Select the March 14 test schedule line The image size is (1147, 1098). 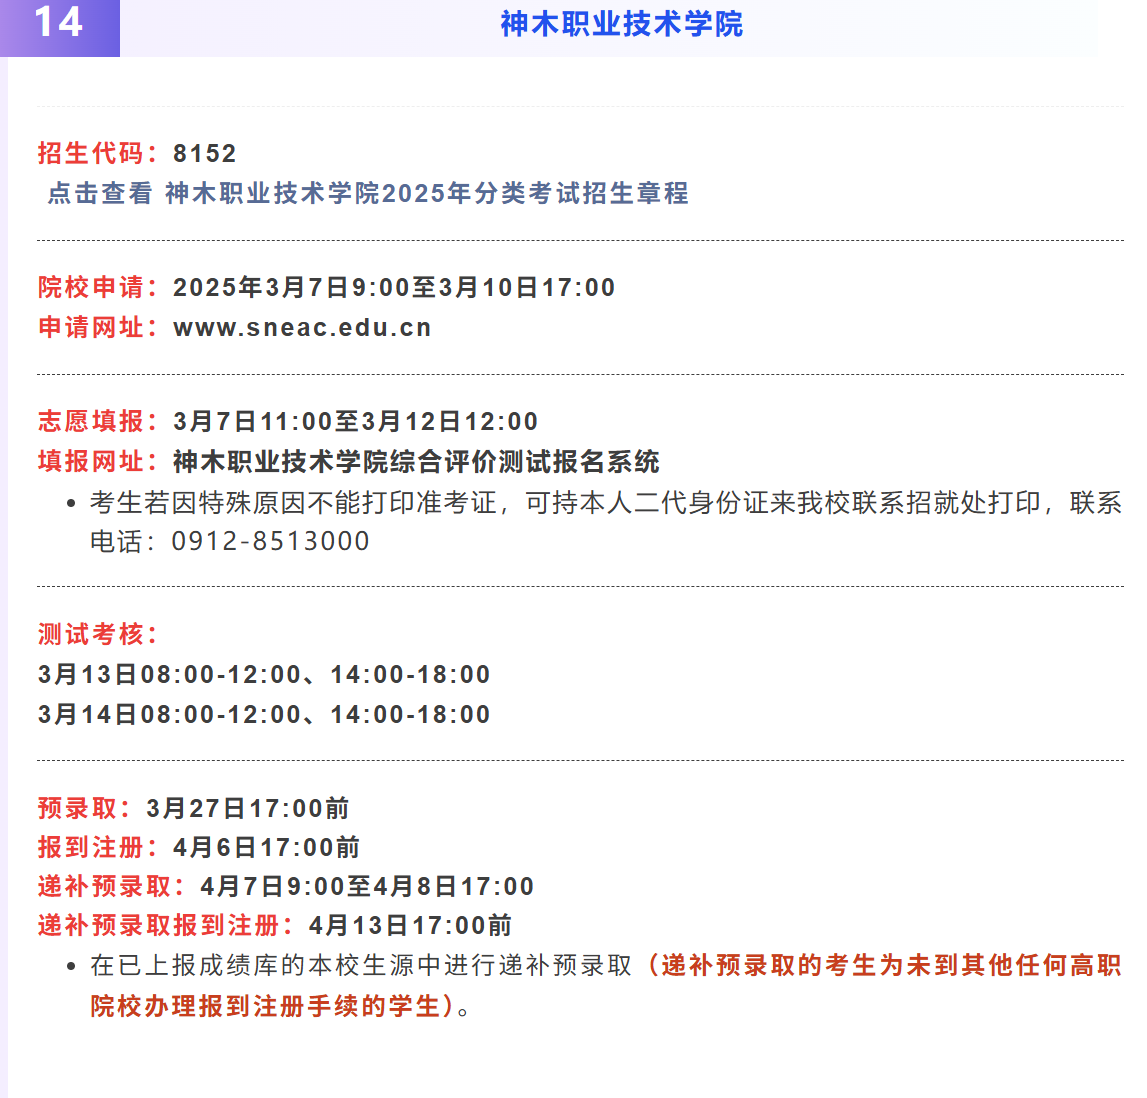[x=263, y=714]
